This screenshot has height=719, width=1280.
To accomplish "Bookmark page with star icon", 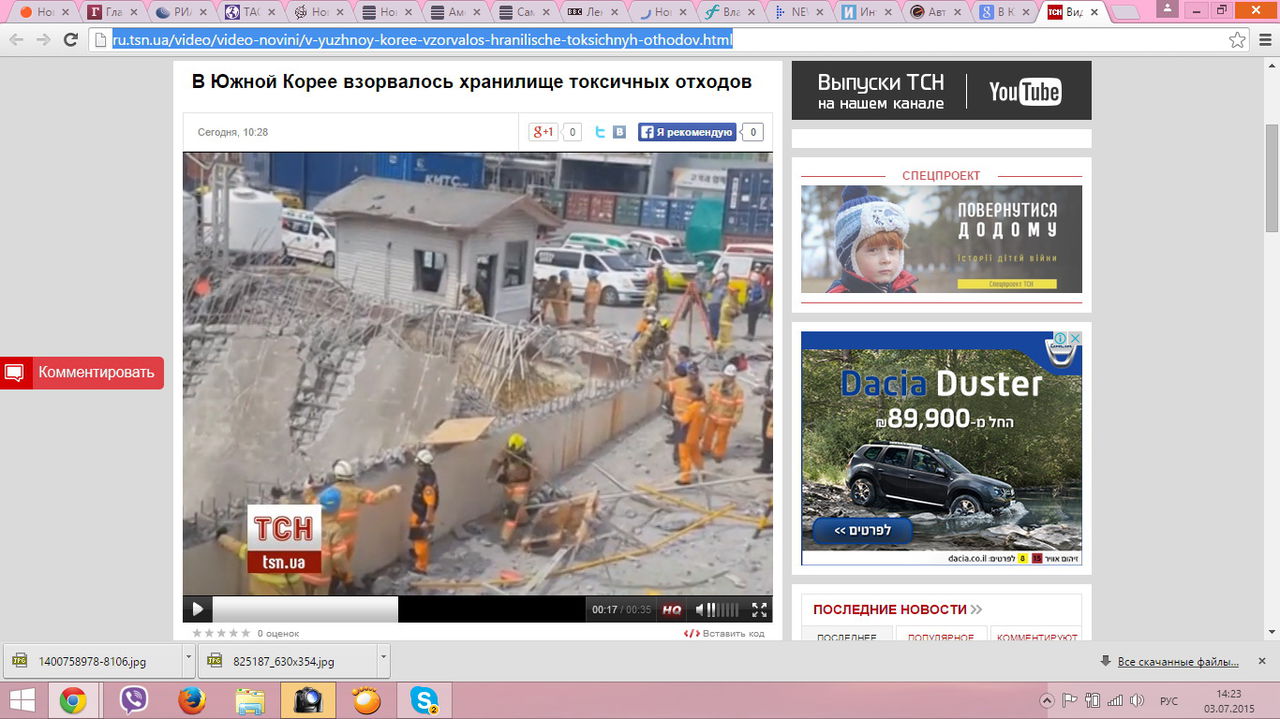I will point(1237,40).
